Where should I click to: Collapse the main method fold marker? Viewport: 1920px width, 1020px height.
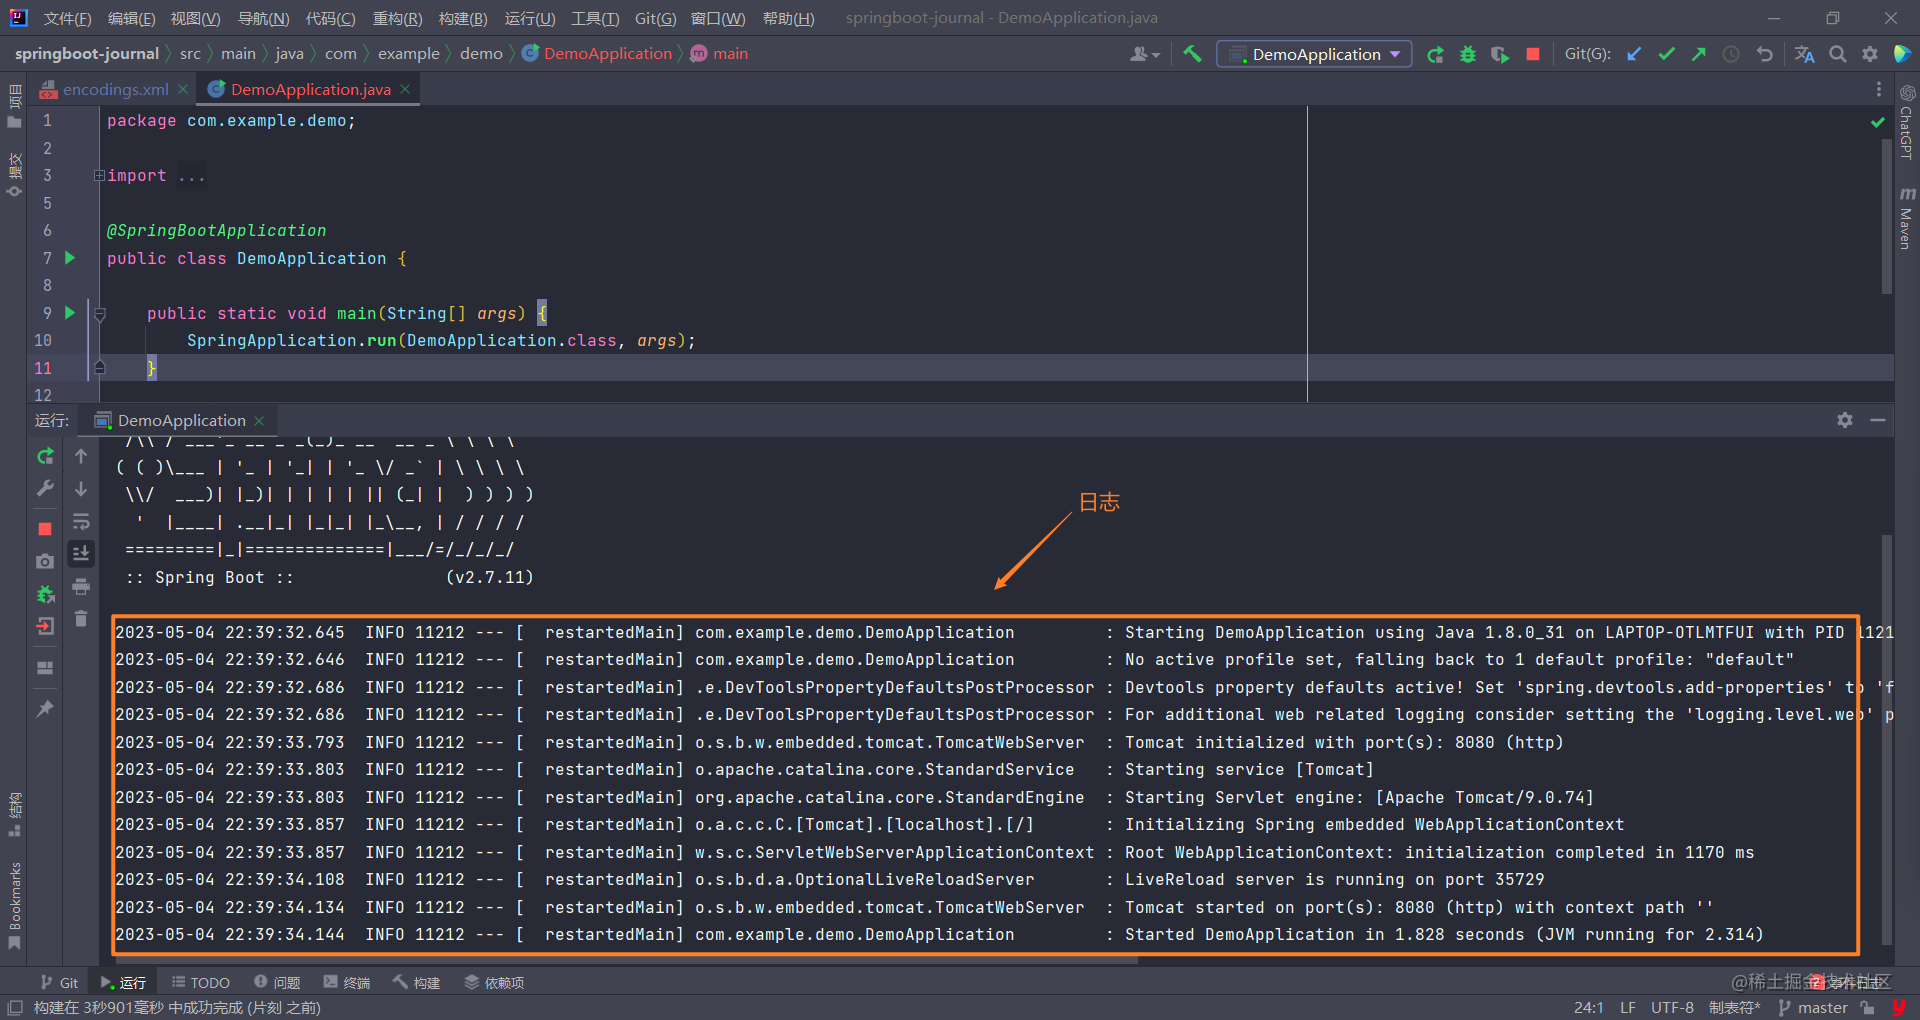pyautogui.click(x=99, y=314)
